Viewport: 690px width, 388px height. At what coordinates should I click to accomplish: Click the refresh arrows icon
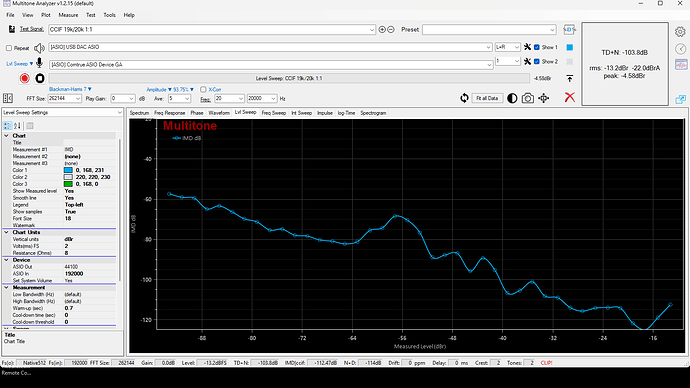pyautogui.click(x=464, y=98)
